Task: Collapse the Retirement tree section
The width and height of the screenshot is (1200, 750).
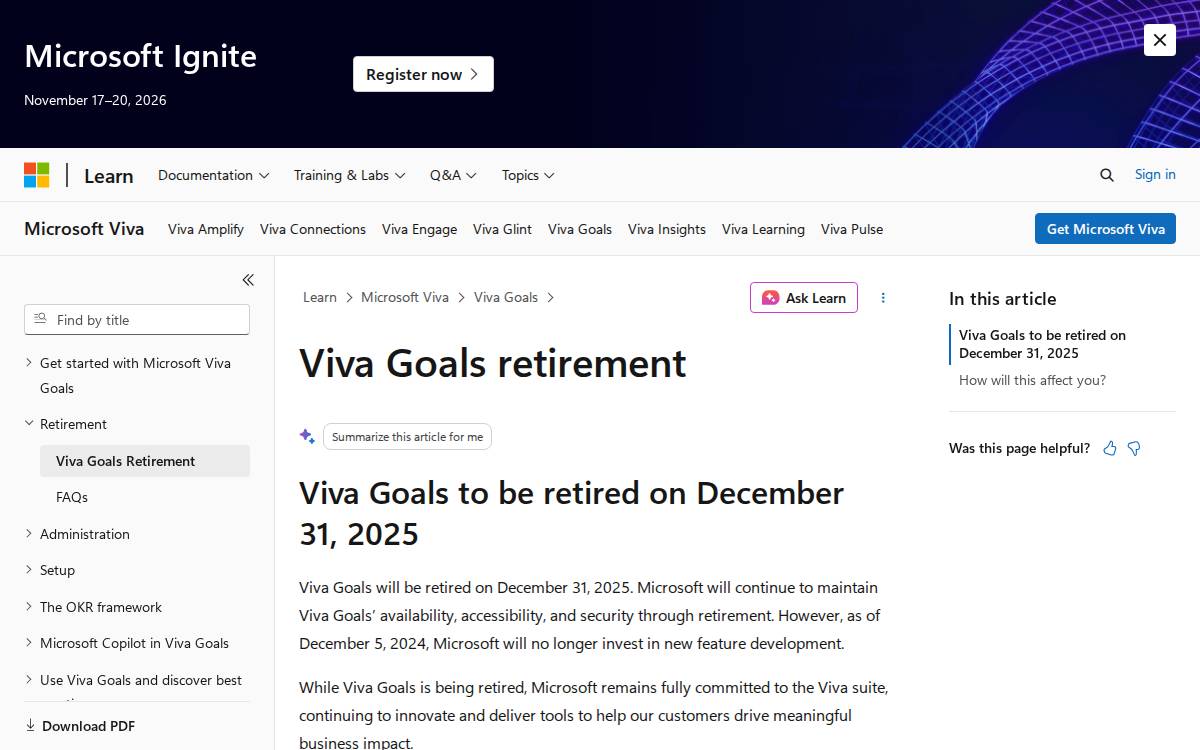Action: click(29, 424)
